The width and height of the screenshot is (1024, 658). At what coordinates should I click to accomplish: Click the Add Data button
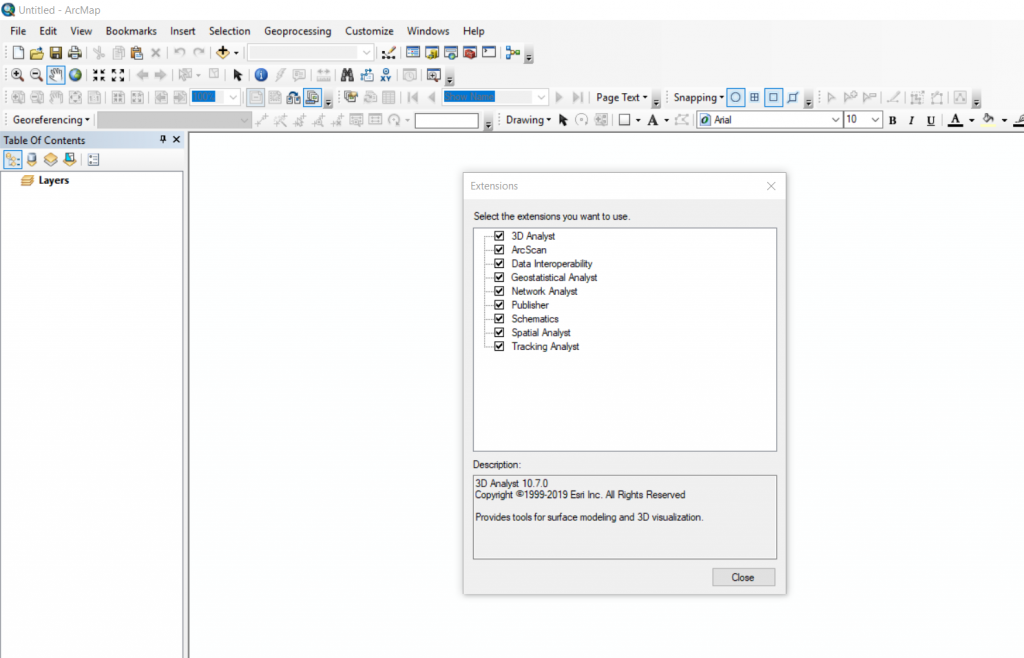tap(223, 52)
